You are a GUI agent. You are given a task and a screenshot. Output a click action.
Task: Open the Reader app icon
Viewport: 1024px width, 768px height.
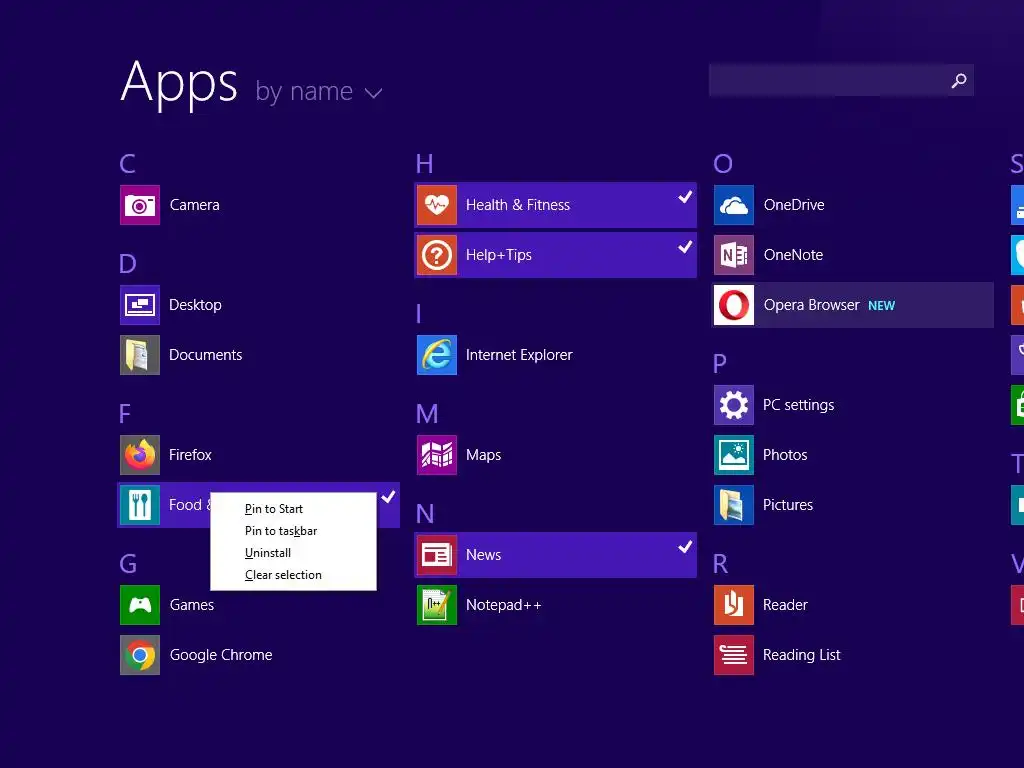pyautogui.click(x=734, y=605)
